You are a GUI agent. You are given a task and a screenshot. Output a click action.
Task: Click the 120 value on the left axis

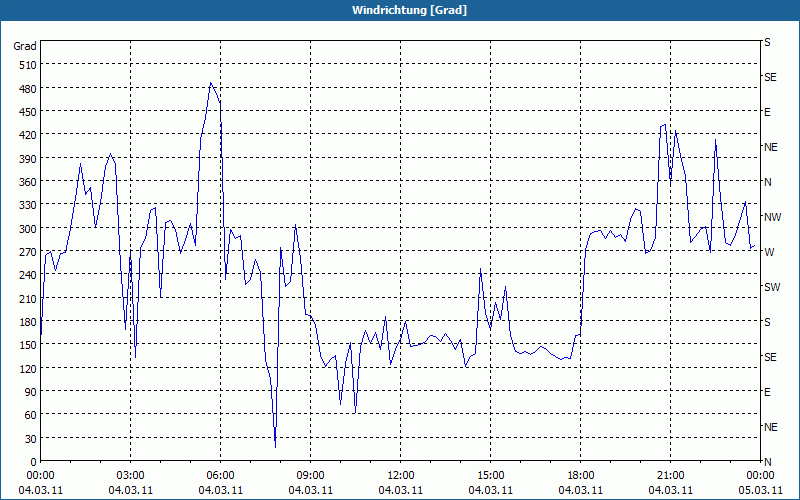(28, 369)
